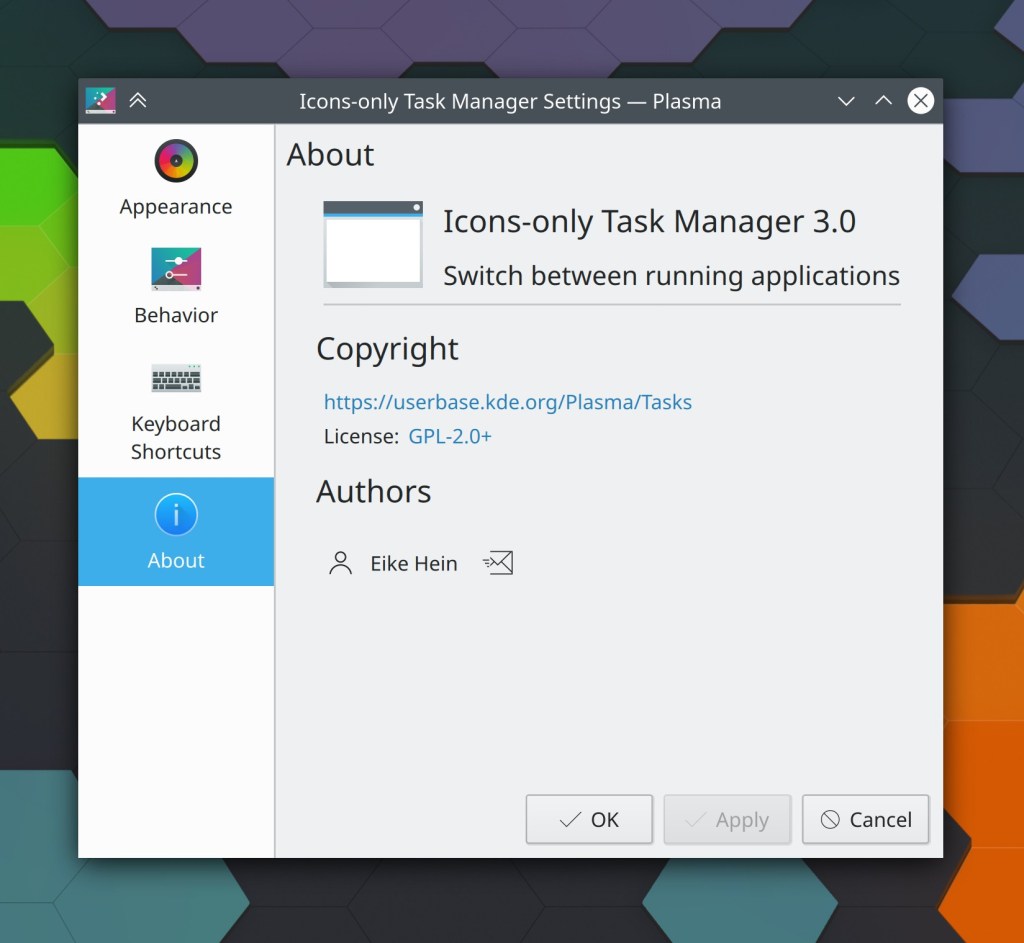1024x943 pixels.
Task: Open the window menu icon in title bar
Action: coord(100,101)
